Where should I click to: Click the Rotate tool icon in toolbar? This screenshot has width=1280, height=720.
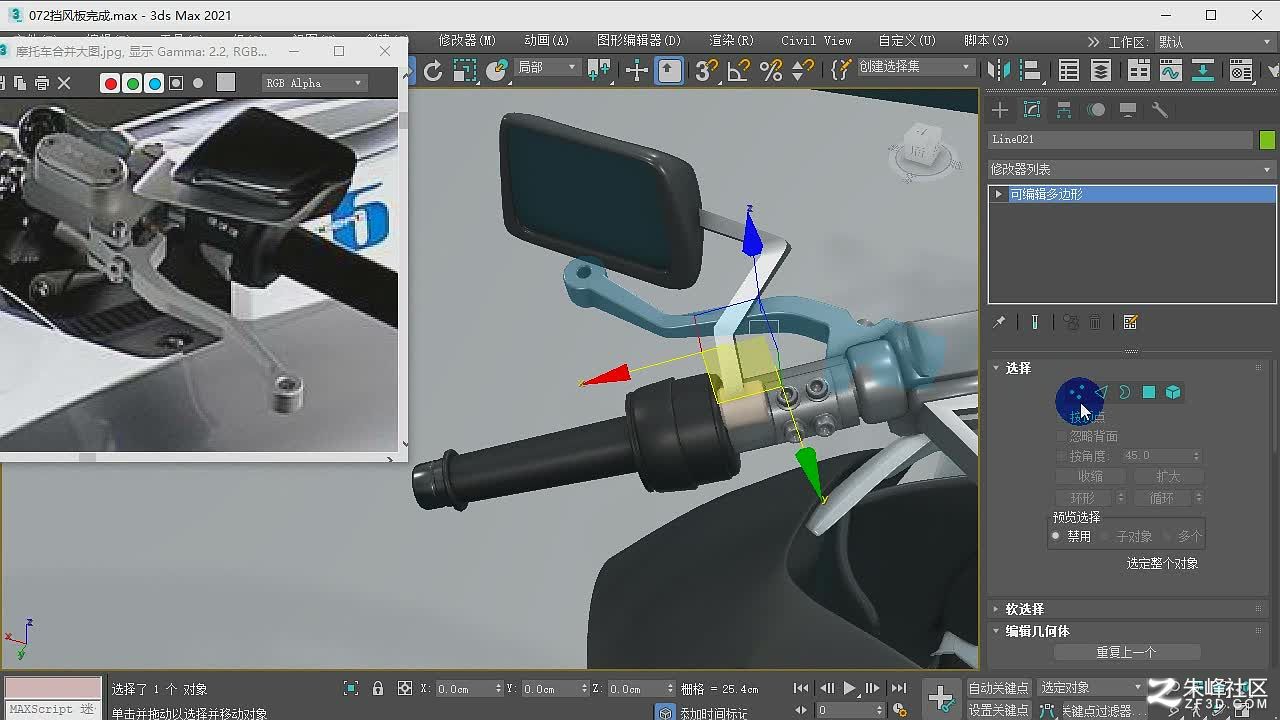click(433, 70)
